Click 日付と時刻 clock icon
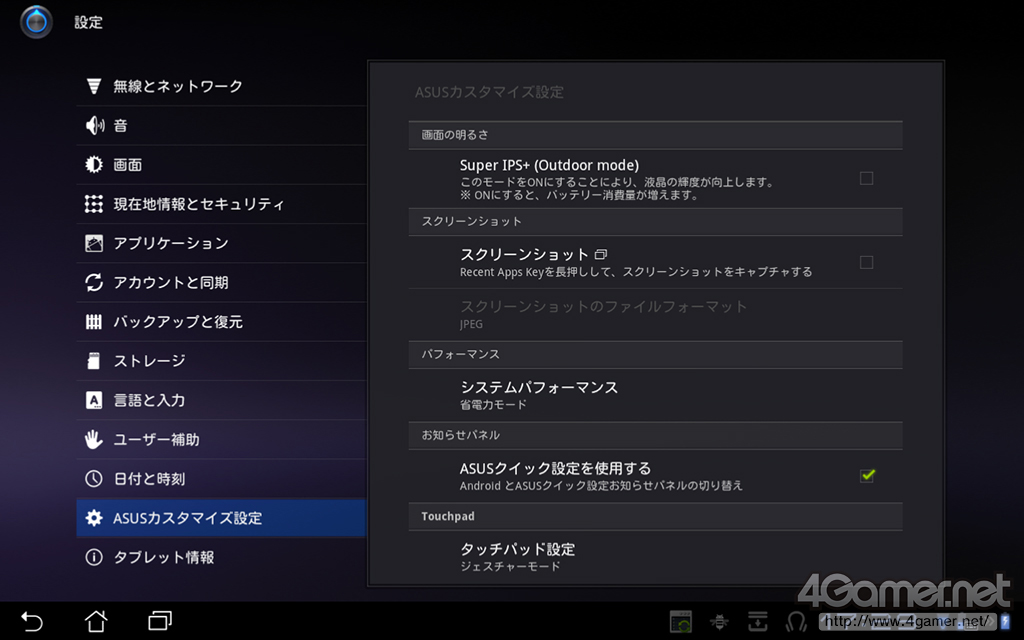1024x640 pixels. click(x=94, y=479)
